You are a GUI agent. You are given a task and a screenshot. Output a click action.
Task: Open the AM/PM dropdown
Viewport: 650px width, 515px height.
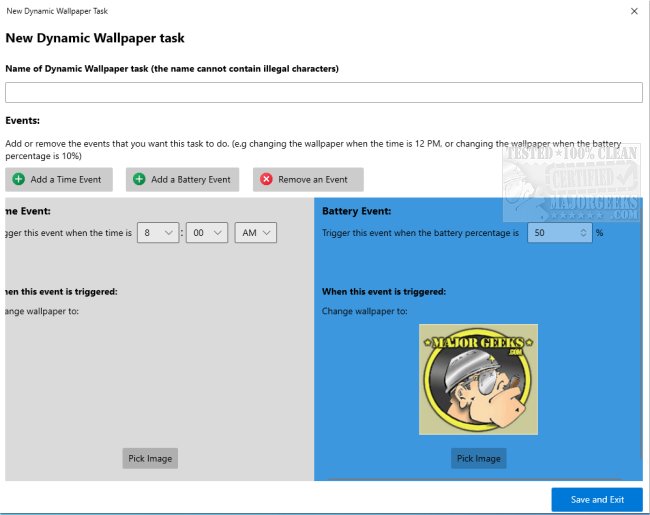click(x=256, y=233)
